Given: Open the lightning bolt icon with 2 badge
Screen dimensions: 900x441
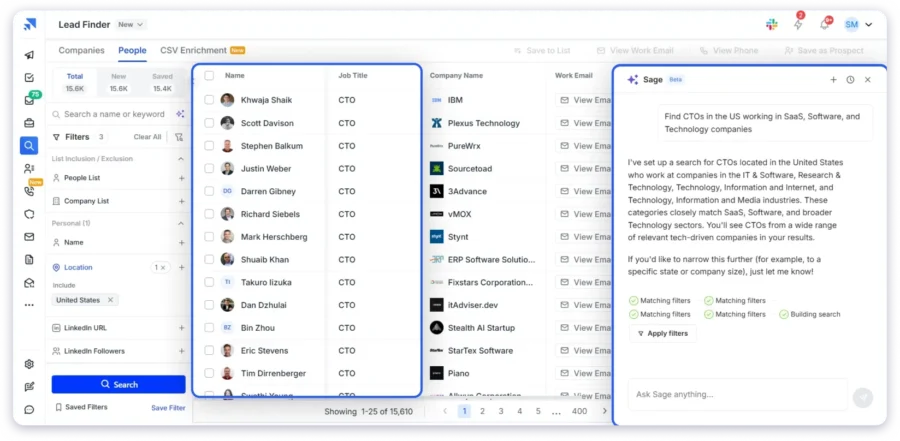Looking at the screenshot, I should tap(798, 25).
